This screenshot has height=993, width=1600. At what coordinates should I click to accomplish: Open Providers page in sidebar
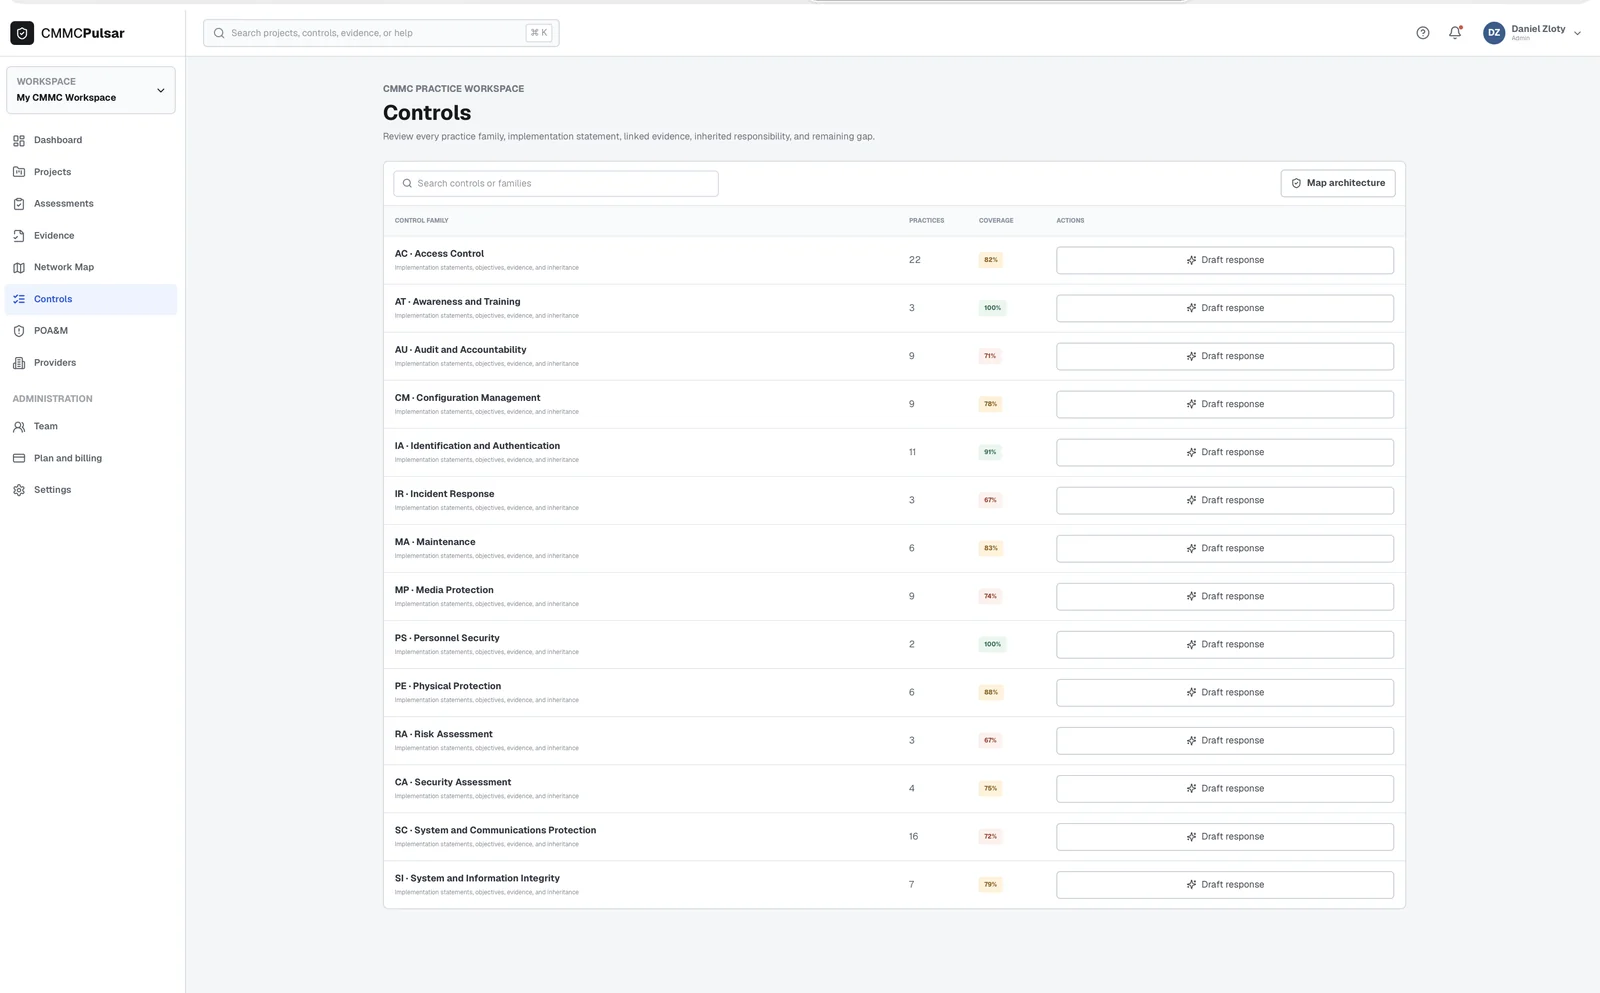coord(91,363)
